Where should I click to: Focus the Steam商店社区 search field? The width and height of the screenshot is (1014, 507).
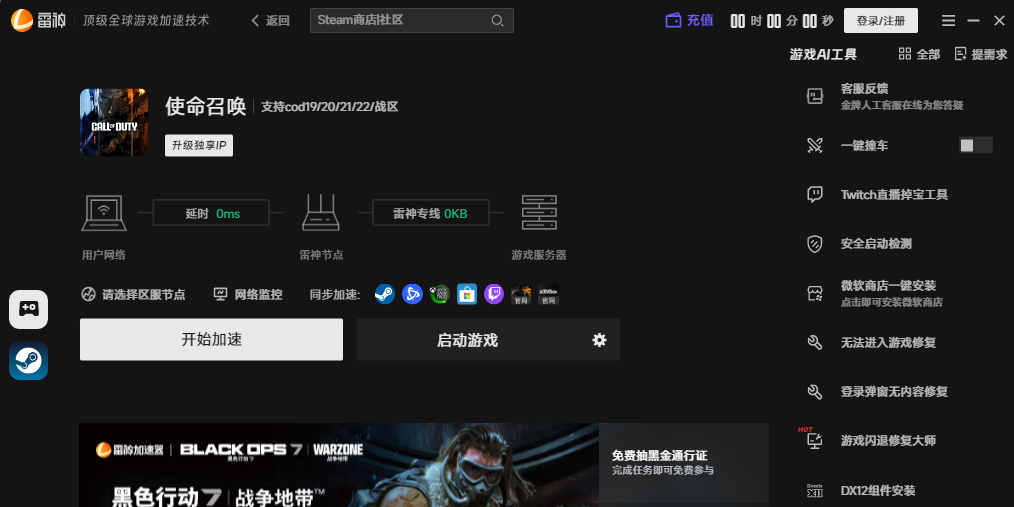coord(411,21)
